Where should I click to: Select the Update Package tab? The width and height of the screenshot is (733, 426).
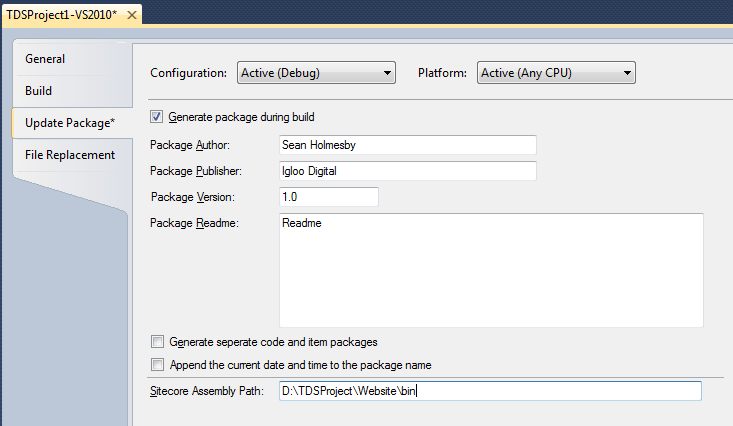pyautogui.click(x=70, y=123)
